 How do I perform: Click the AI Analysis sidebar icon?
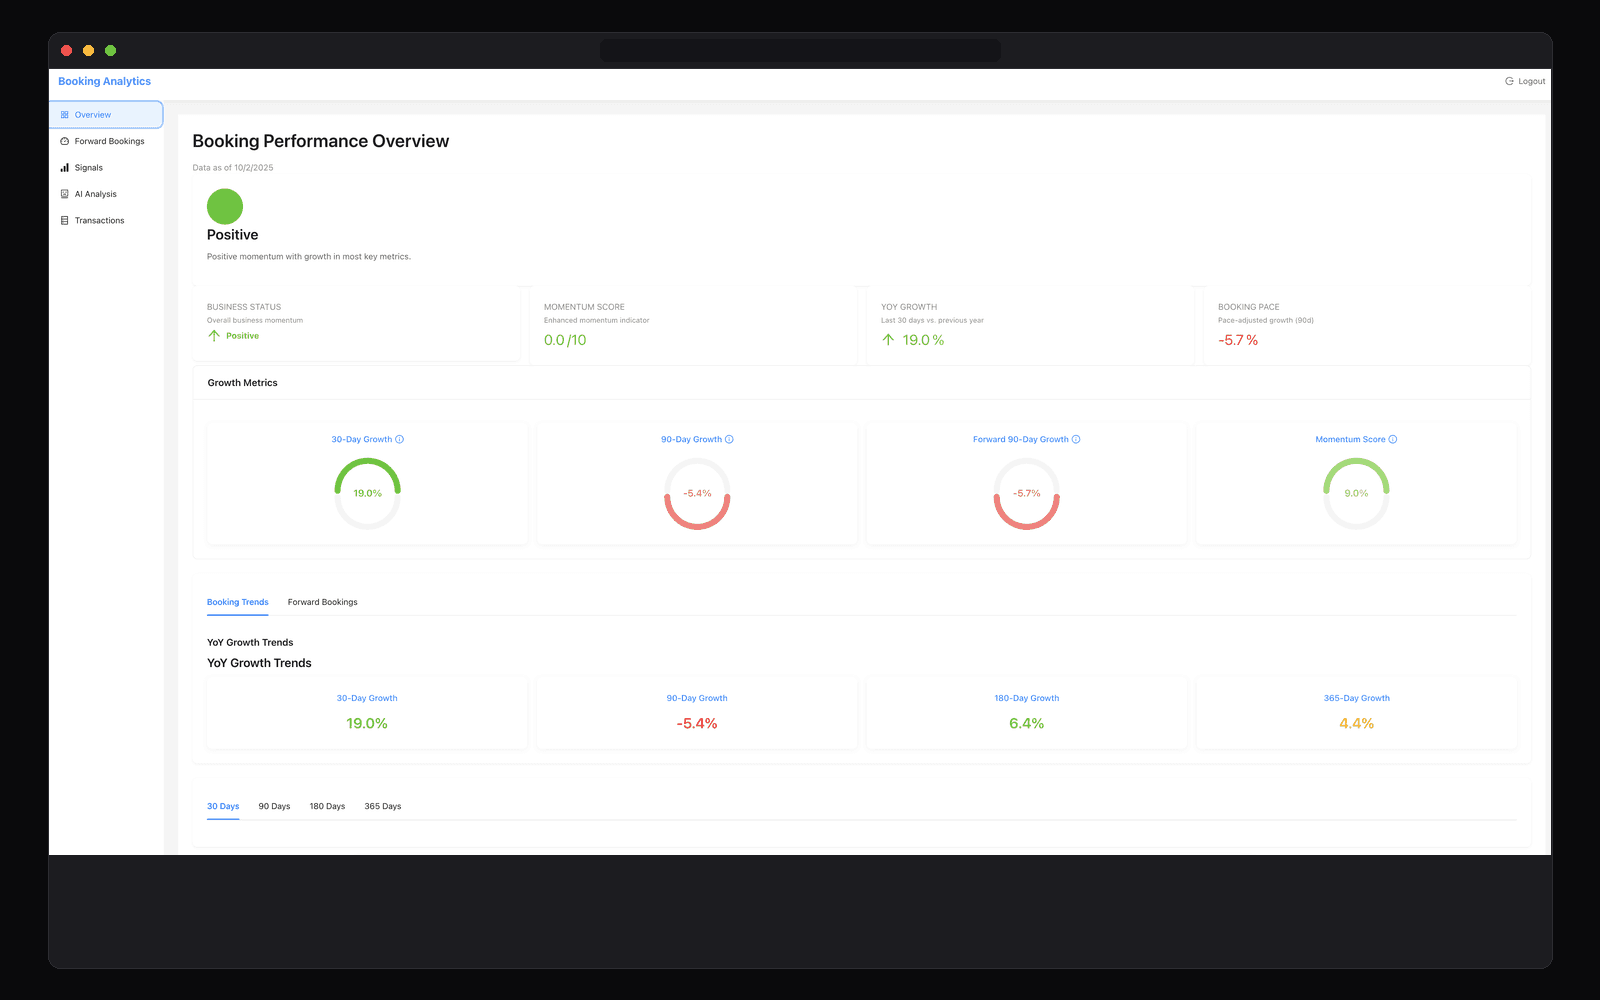coord(65,193)
